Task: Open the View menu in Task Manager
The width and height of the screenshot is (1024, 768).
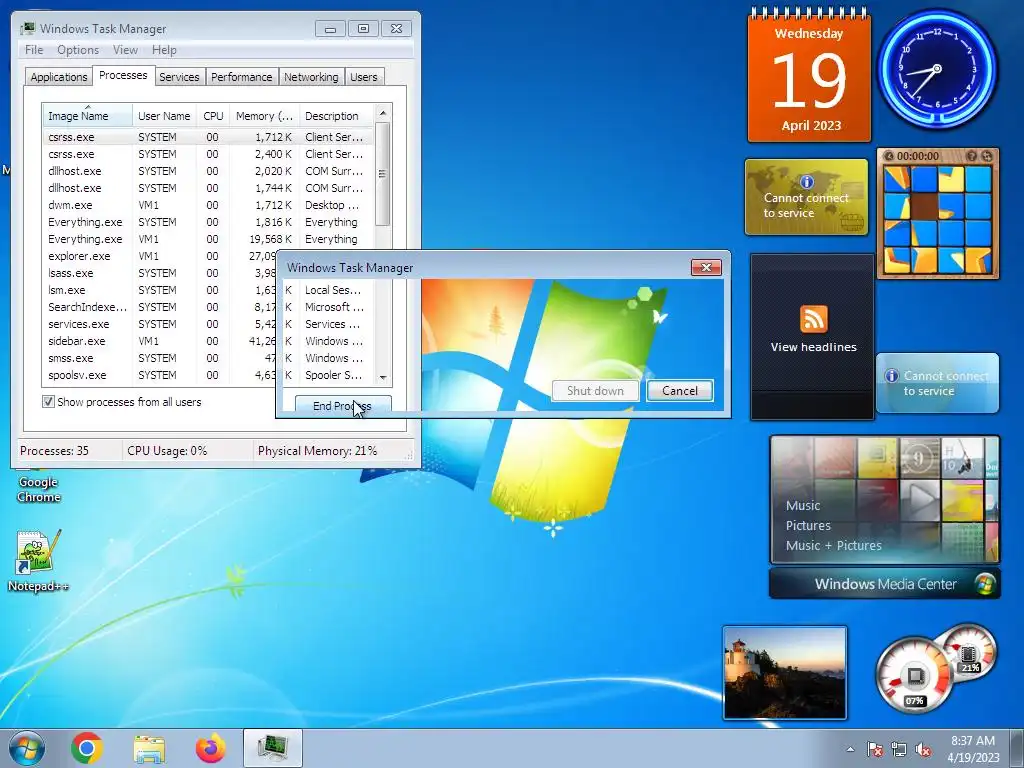Action: click(x=125, y=50)
